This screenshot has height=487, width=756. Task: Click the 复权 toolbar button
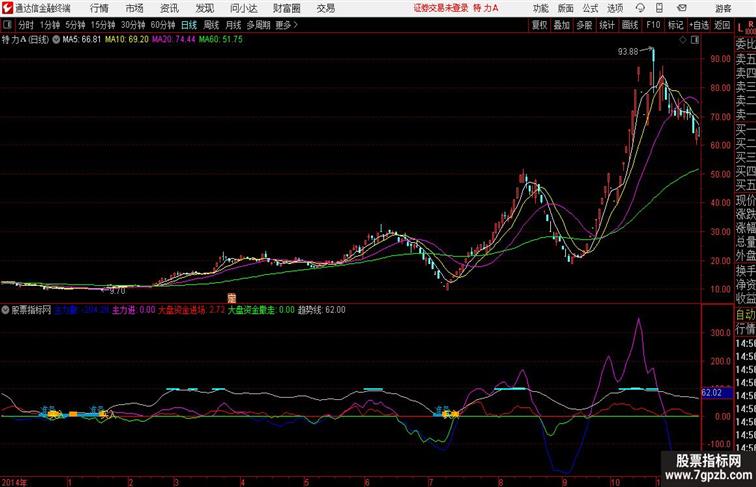pyautogui.click(x=540, y=25)
